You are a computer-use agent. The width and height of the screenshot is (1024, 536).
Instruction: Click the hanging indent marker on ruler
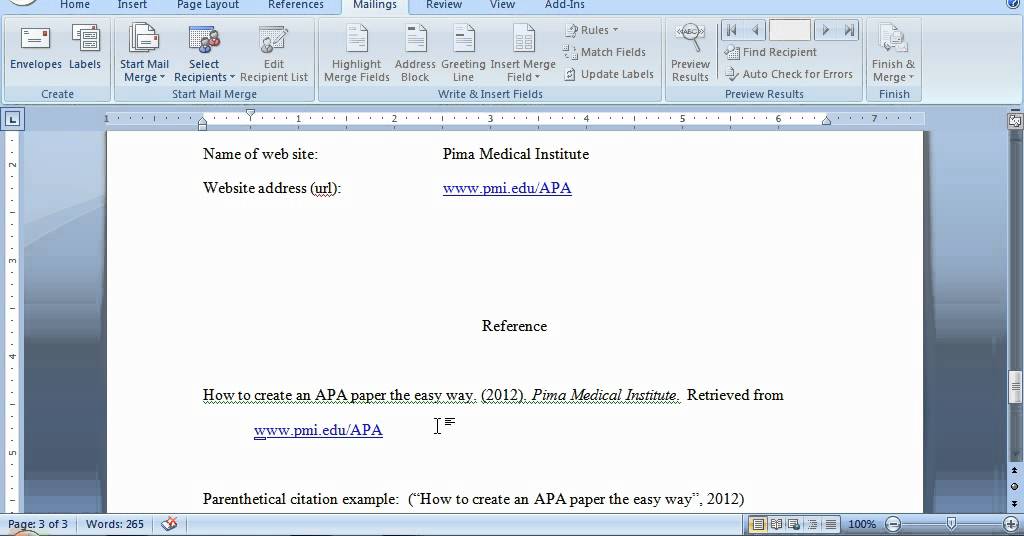(x=202, y=120)
